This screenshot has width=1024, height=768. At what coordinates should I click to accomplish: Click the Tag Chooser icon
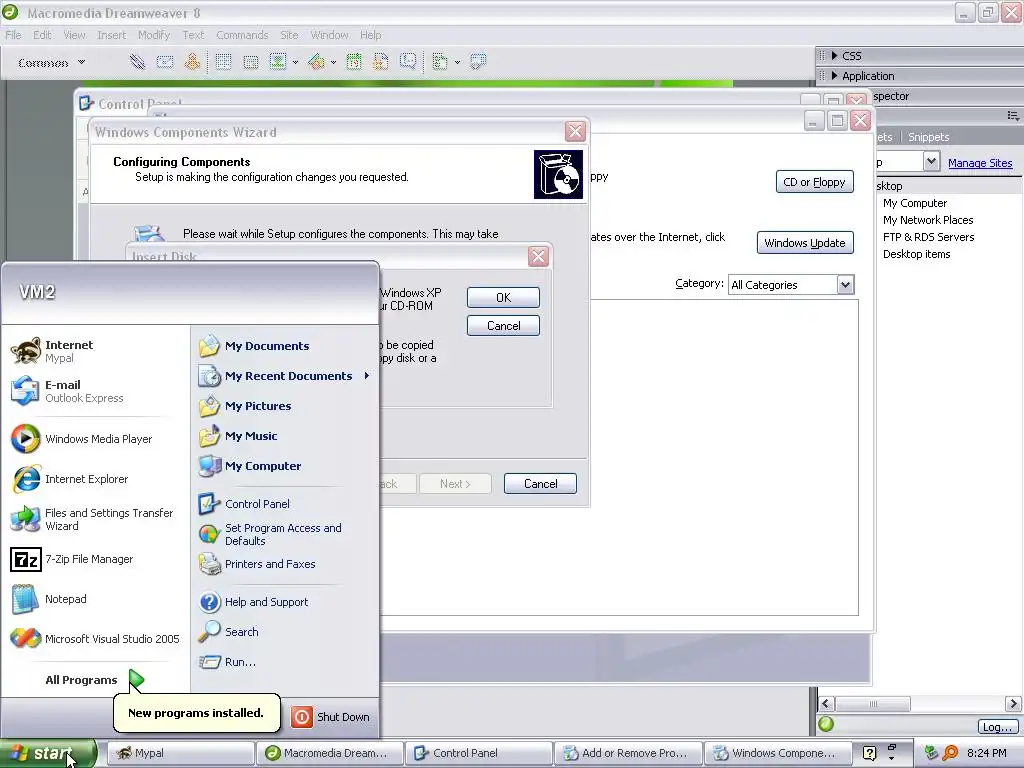pos(478,62)
